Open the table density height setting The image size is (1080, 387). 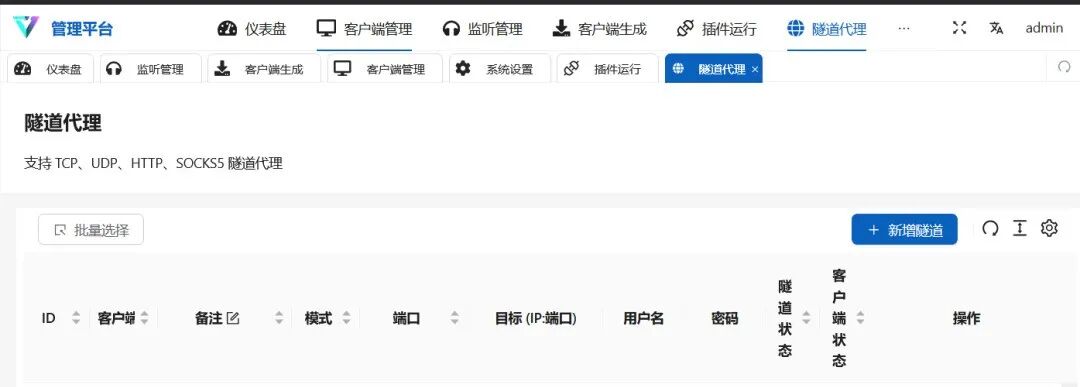point(1020,229)
